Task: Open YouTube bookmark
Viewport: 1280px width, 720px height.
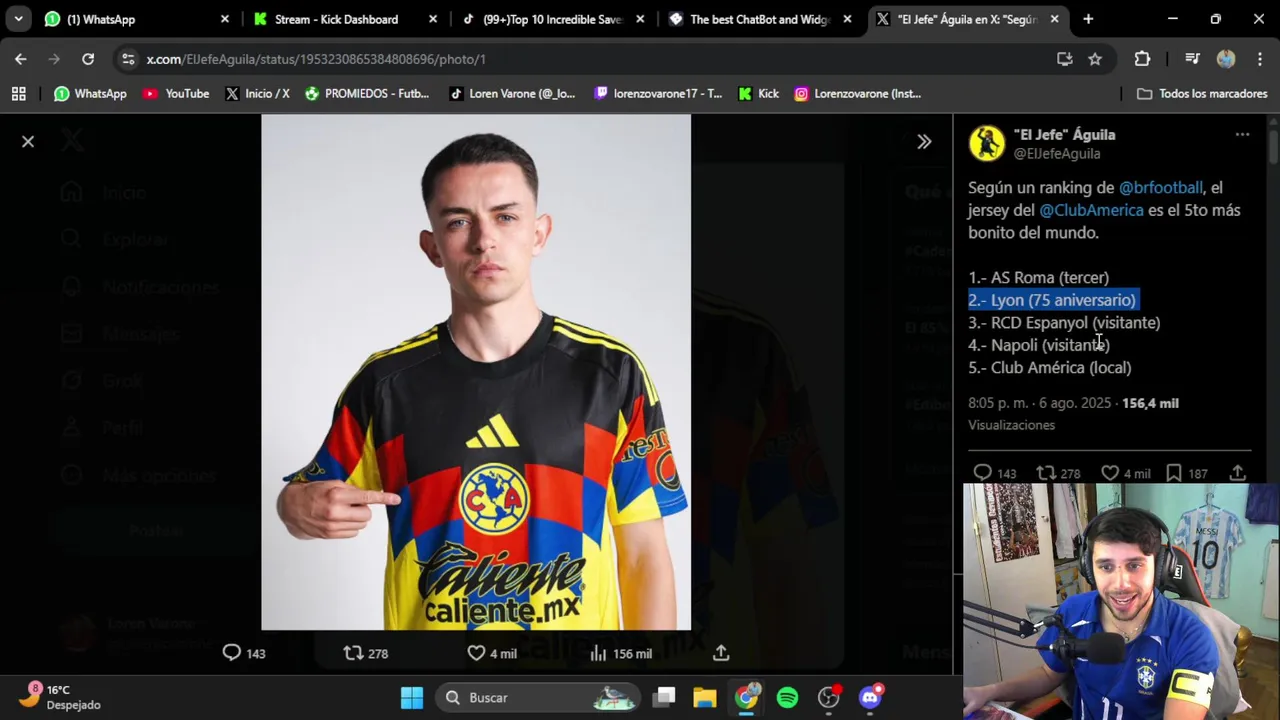Action: [x=176, y=93]
